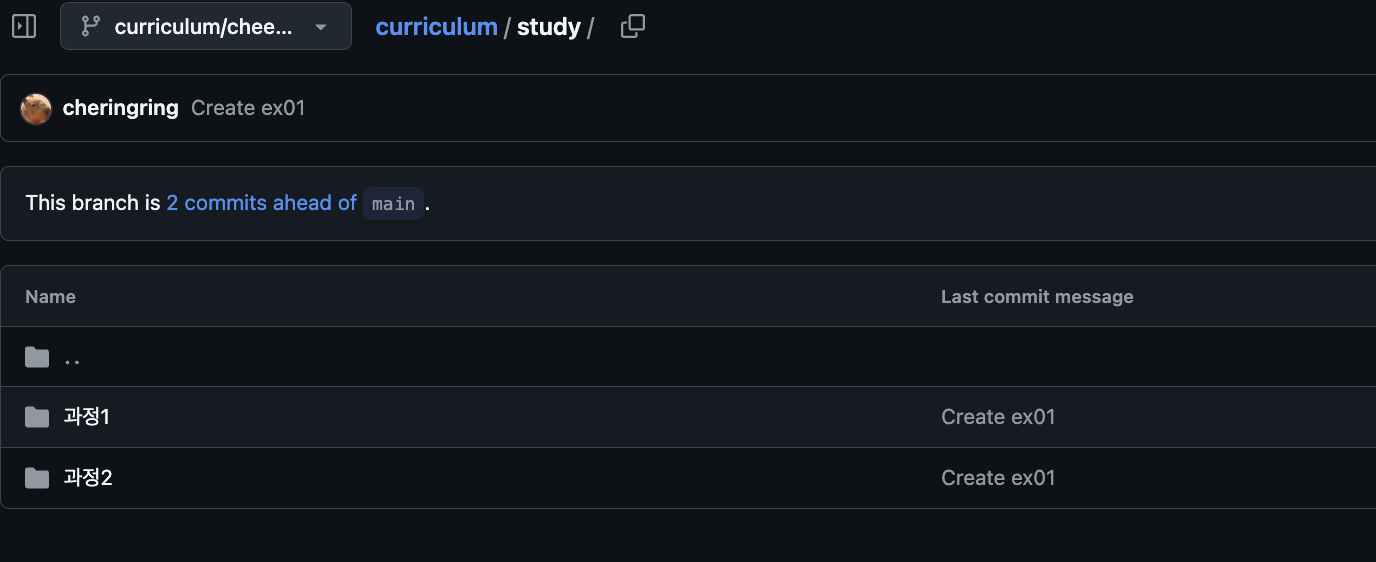View the 2 commits ahead of comparison
The height and width of the screenshot is (562, 1376).
point(261,203)
